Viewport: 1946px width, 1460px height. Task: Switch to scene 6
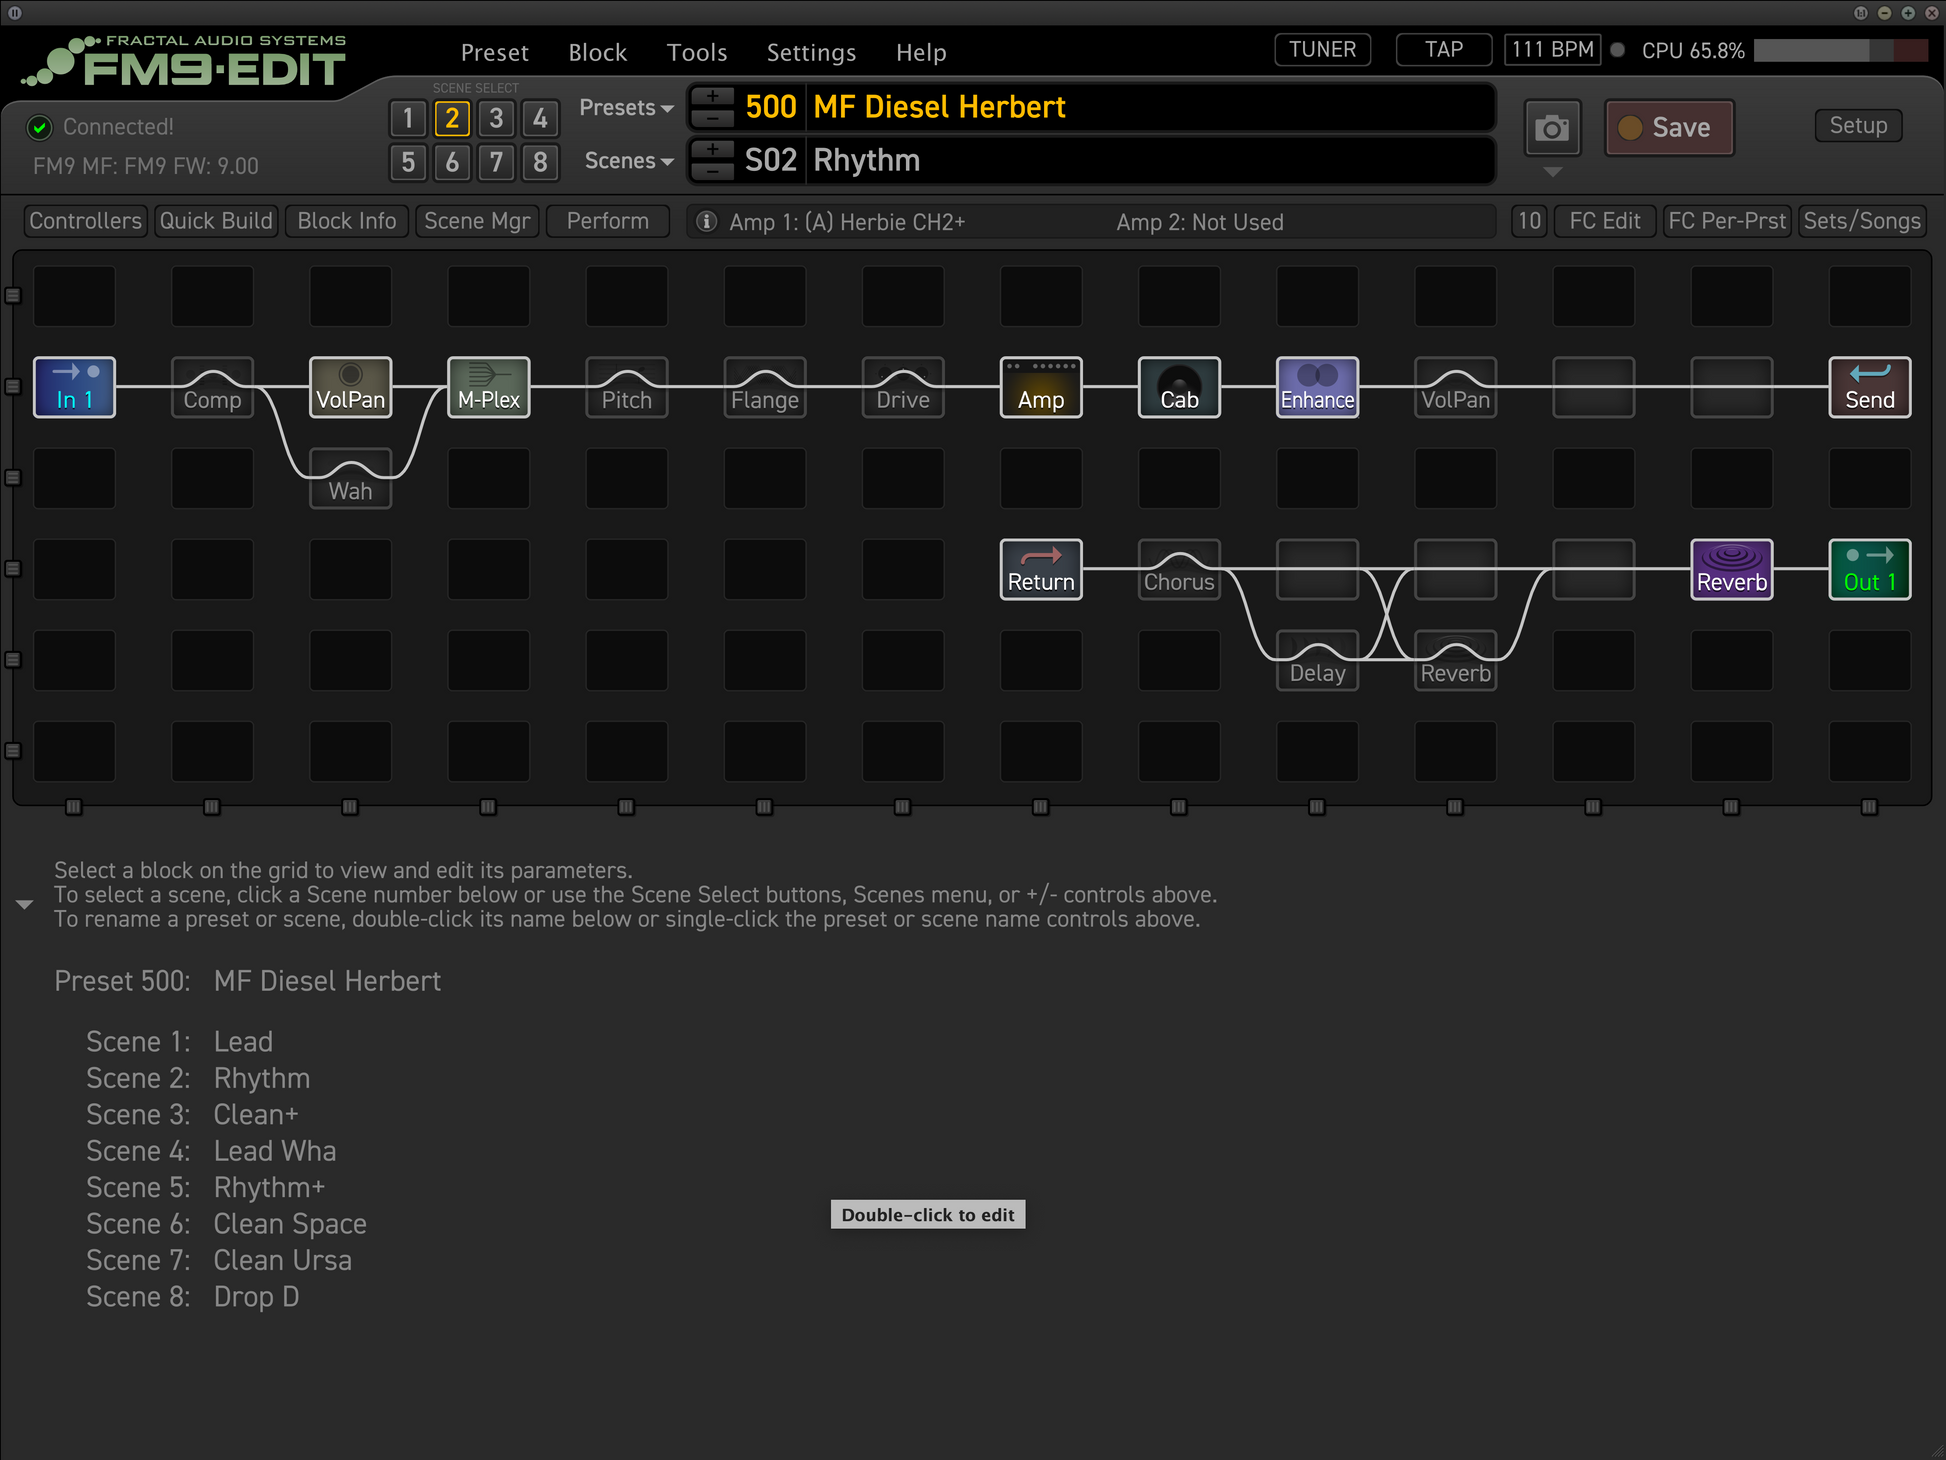click(x=452, y=162)
